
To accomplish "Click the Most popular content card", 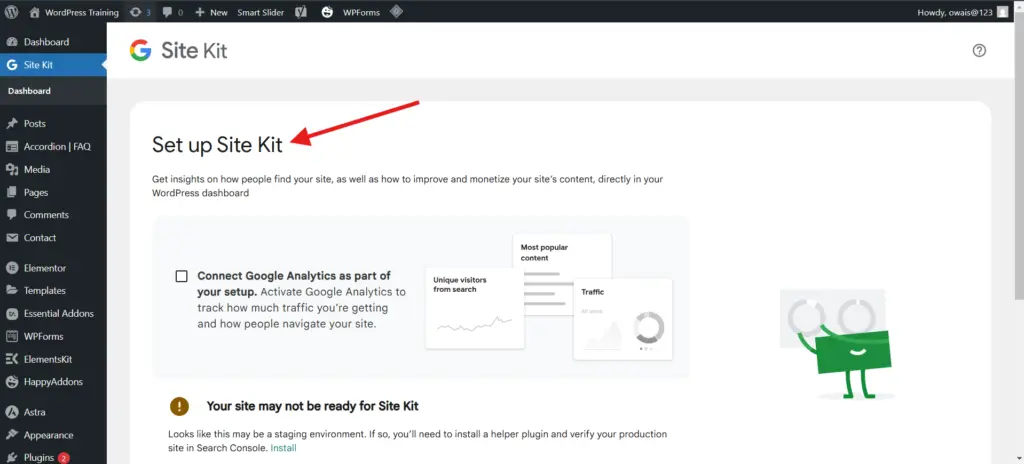I will point(562,274).
